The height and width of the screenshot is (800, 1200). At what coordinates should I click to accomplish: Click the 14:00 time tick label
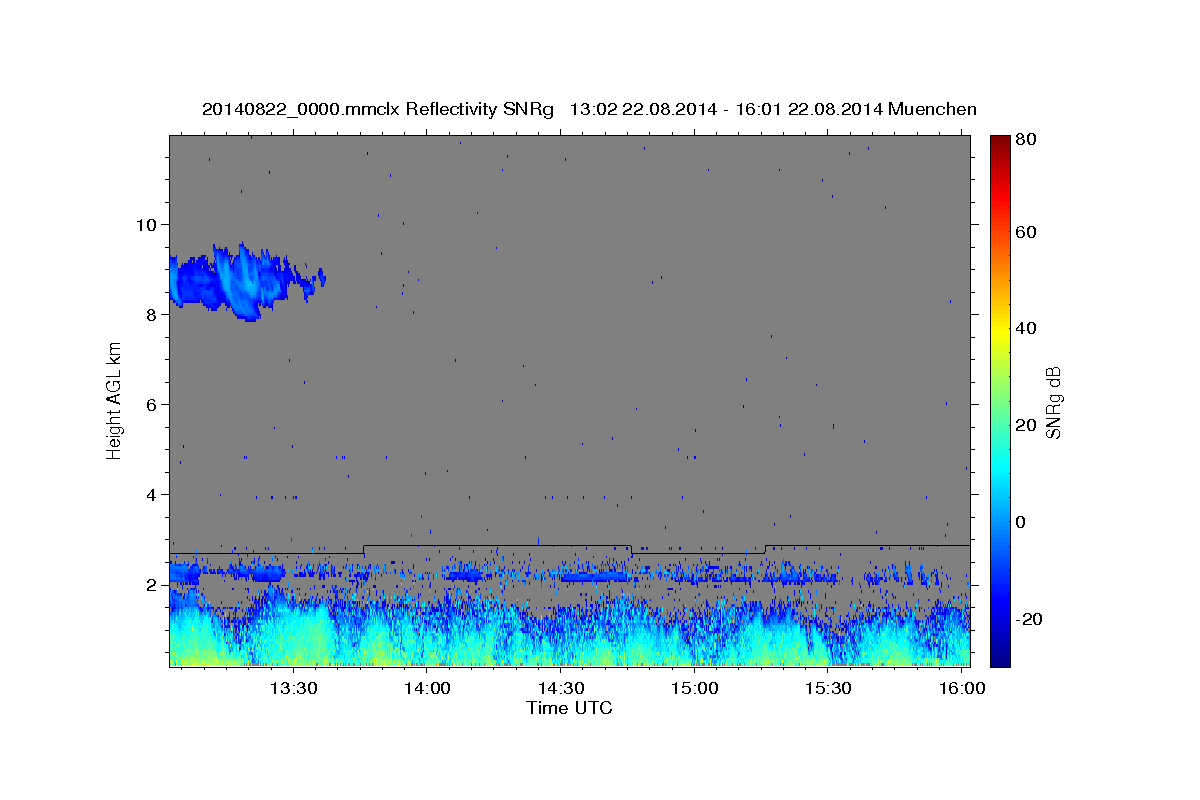[x=427, y=688]
